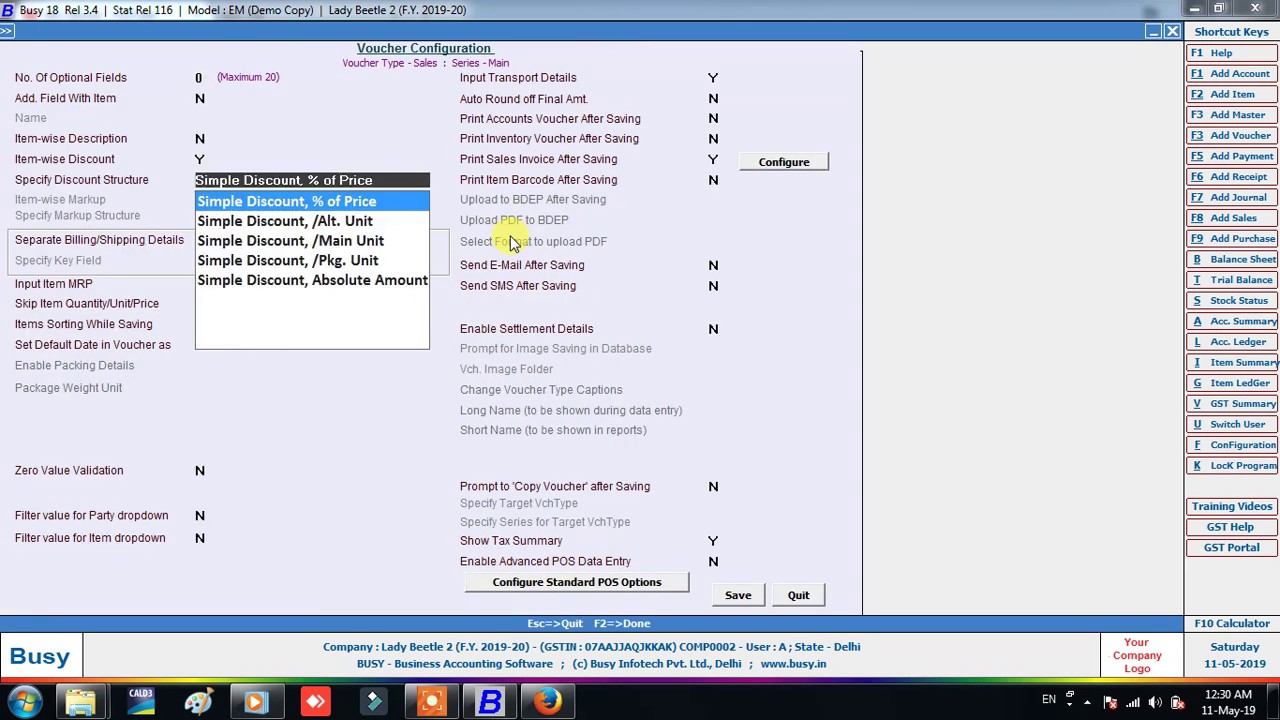Click Add Item shortcut
This screenshot has height=720, width=1280.
pyautogui.click(x=1232, y=94)
